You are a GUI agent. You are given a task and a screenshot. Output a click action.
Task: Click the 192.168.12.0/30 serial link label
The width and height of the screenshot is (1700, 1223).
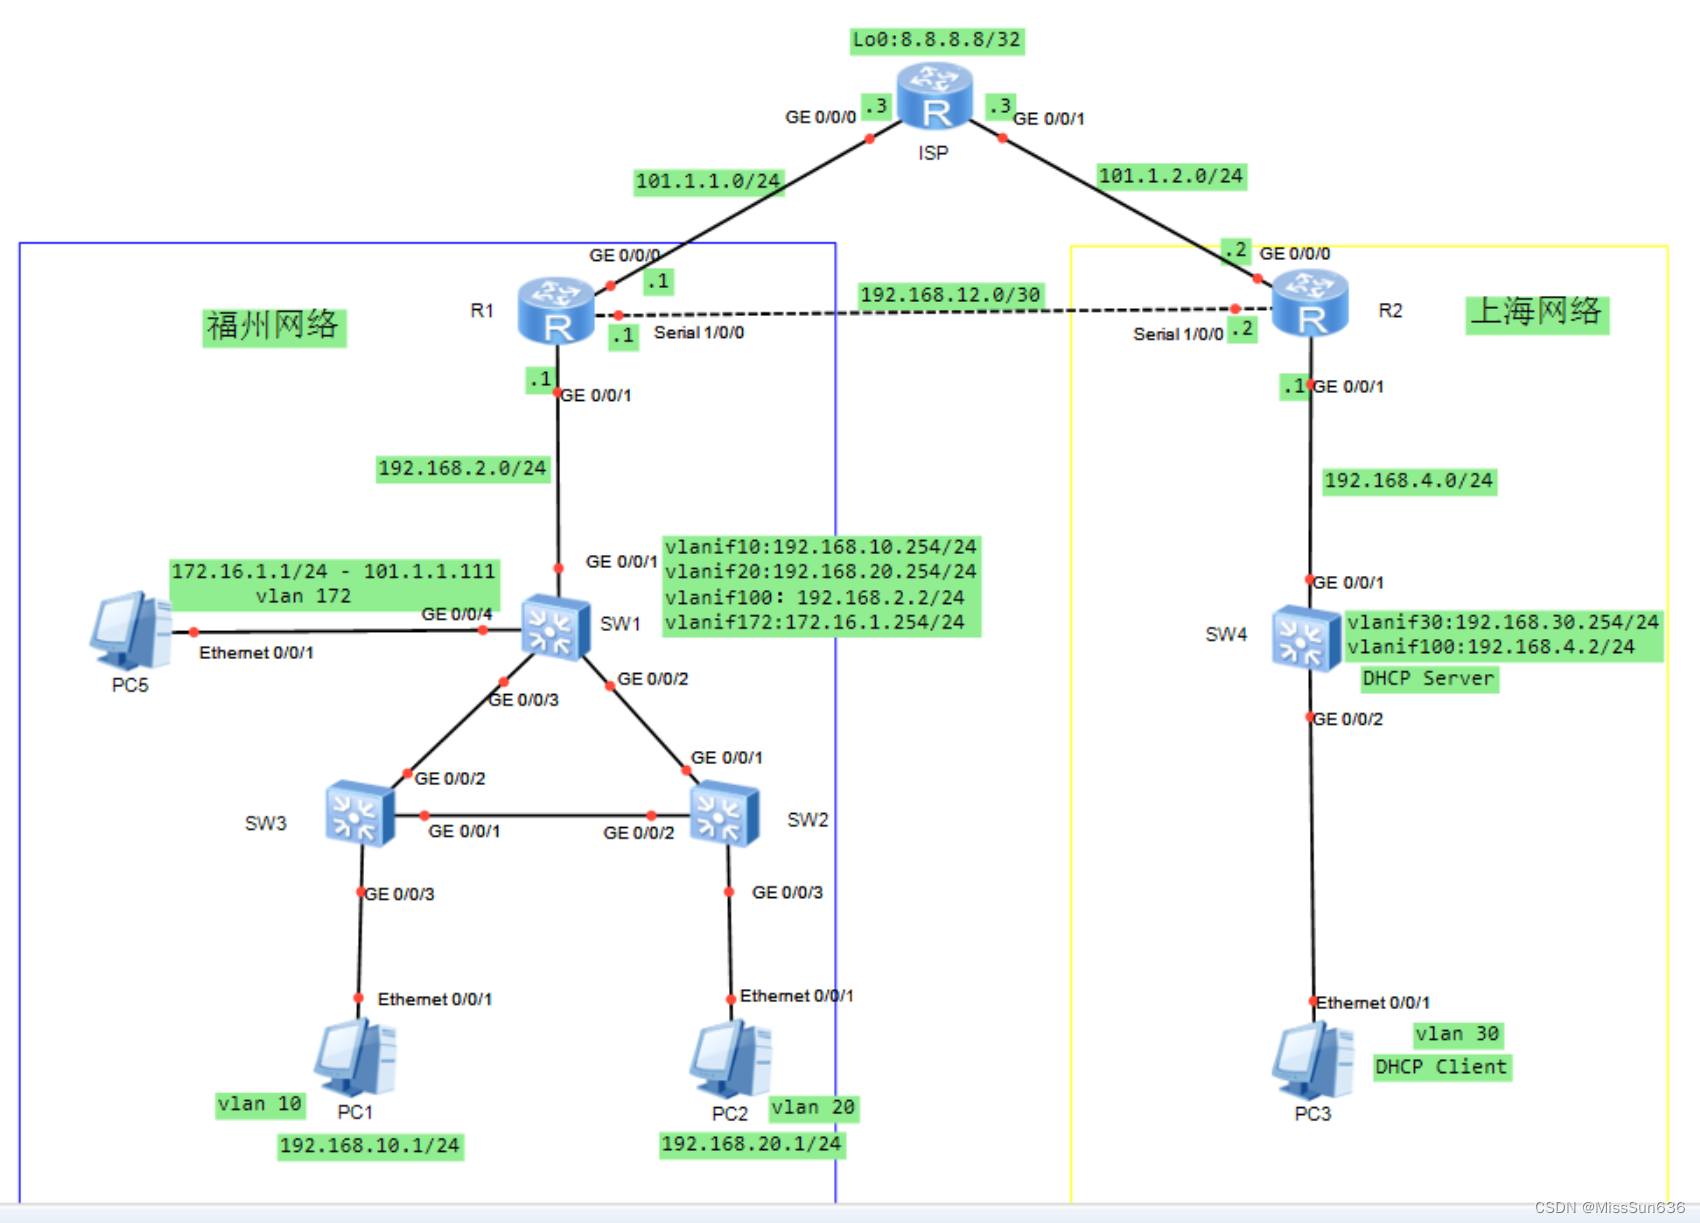pos(951,295)
